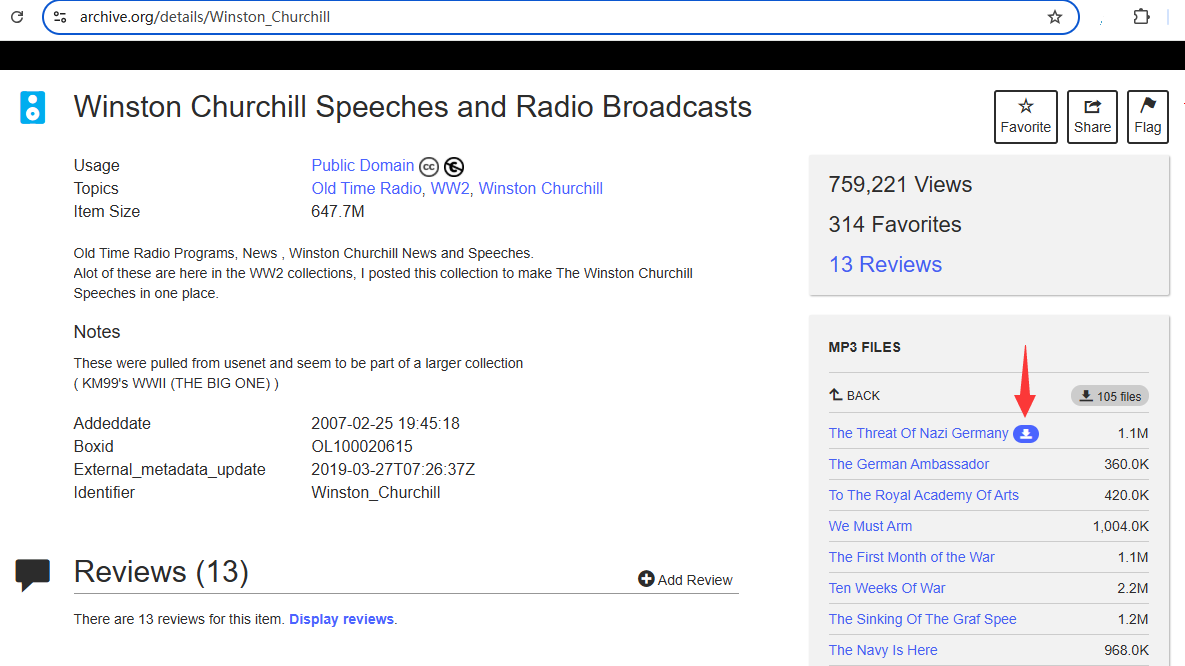1185x666 pixels.
Task: Open the Winston Churchill topic link
Action: tap(540, 188)
